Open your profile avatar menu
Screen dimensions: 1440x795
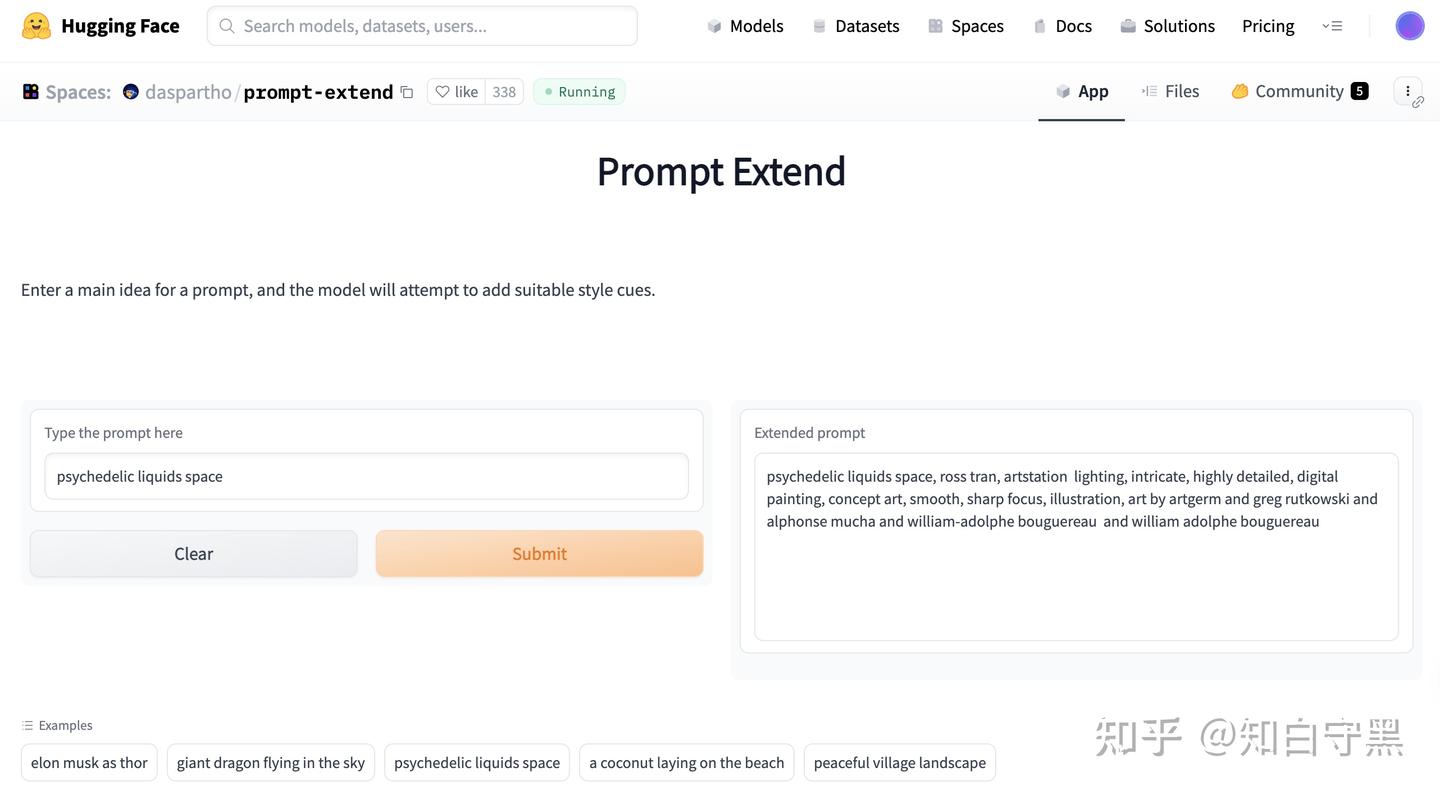click(1409, 25)
